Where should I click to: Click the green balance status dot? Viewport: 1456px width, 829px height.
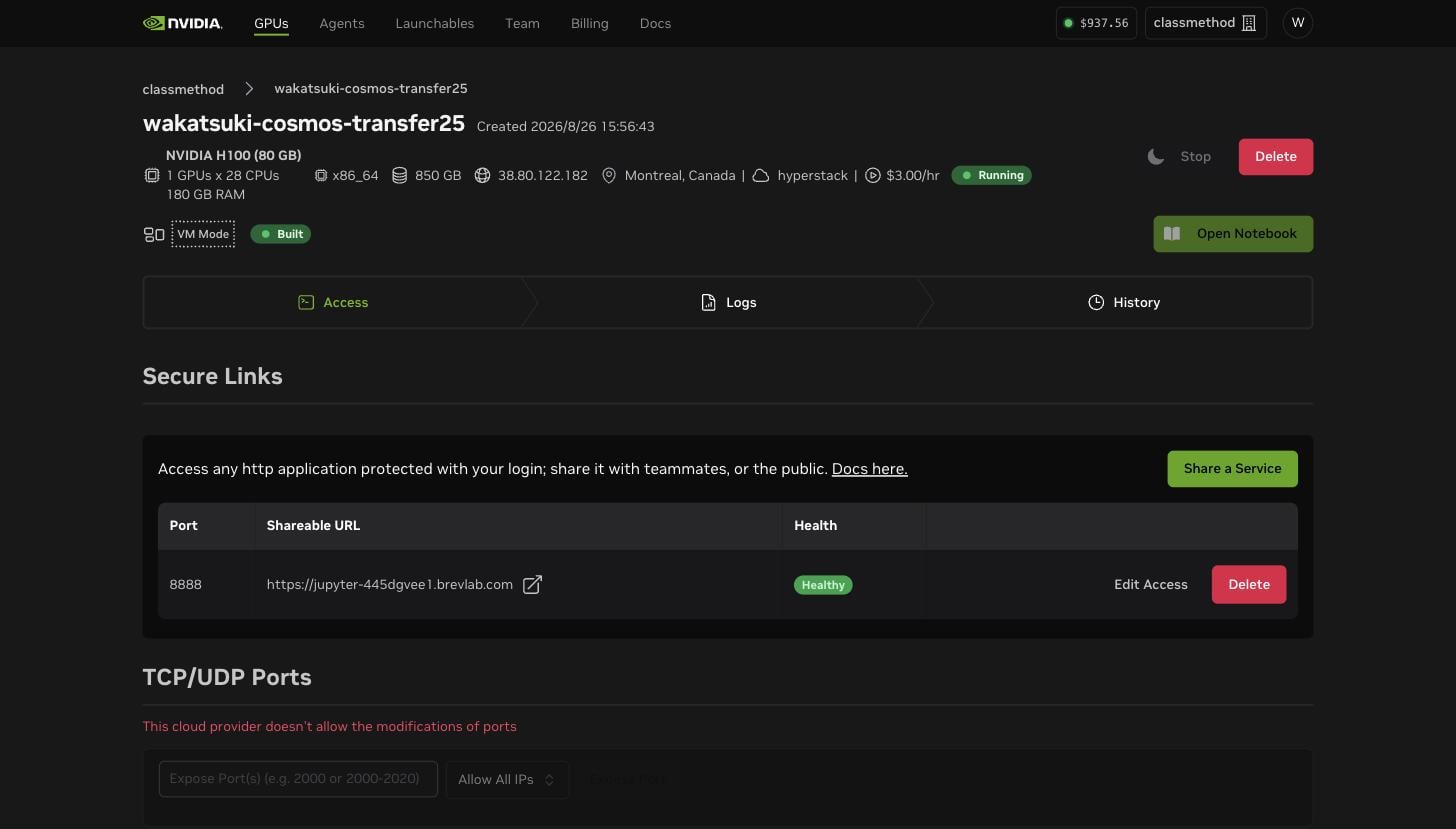click(1068, 23)
